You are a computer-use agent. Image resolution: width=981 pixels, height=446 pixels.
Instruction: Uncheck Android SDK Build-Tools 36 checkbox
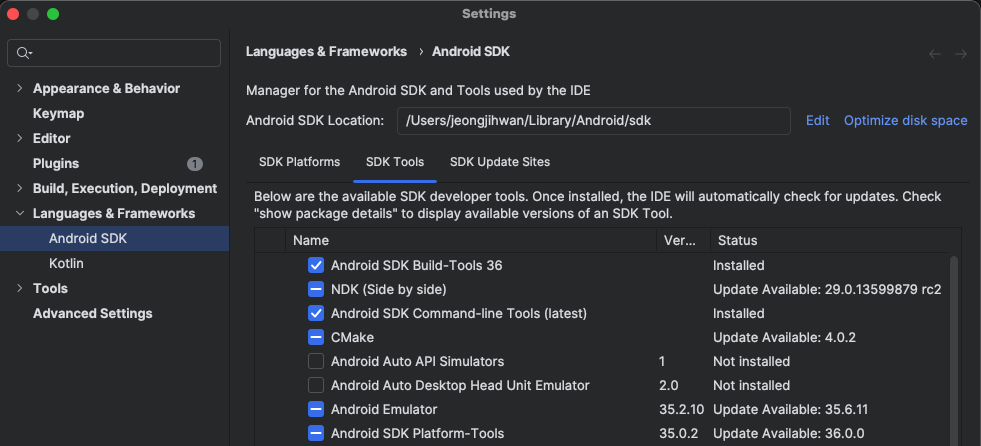tap(316, 265)
